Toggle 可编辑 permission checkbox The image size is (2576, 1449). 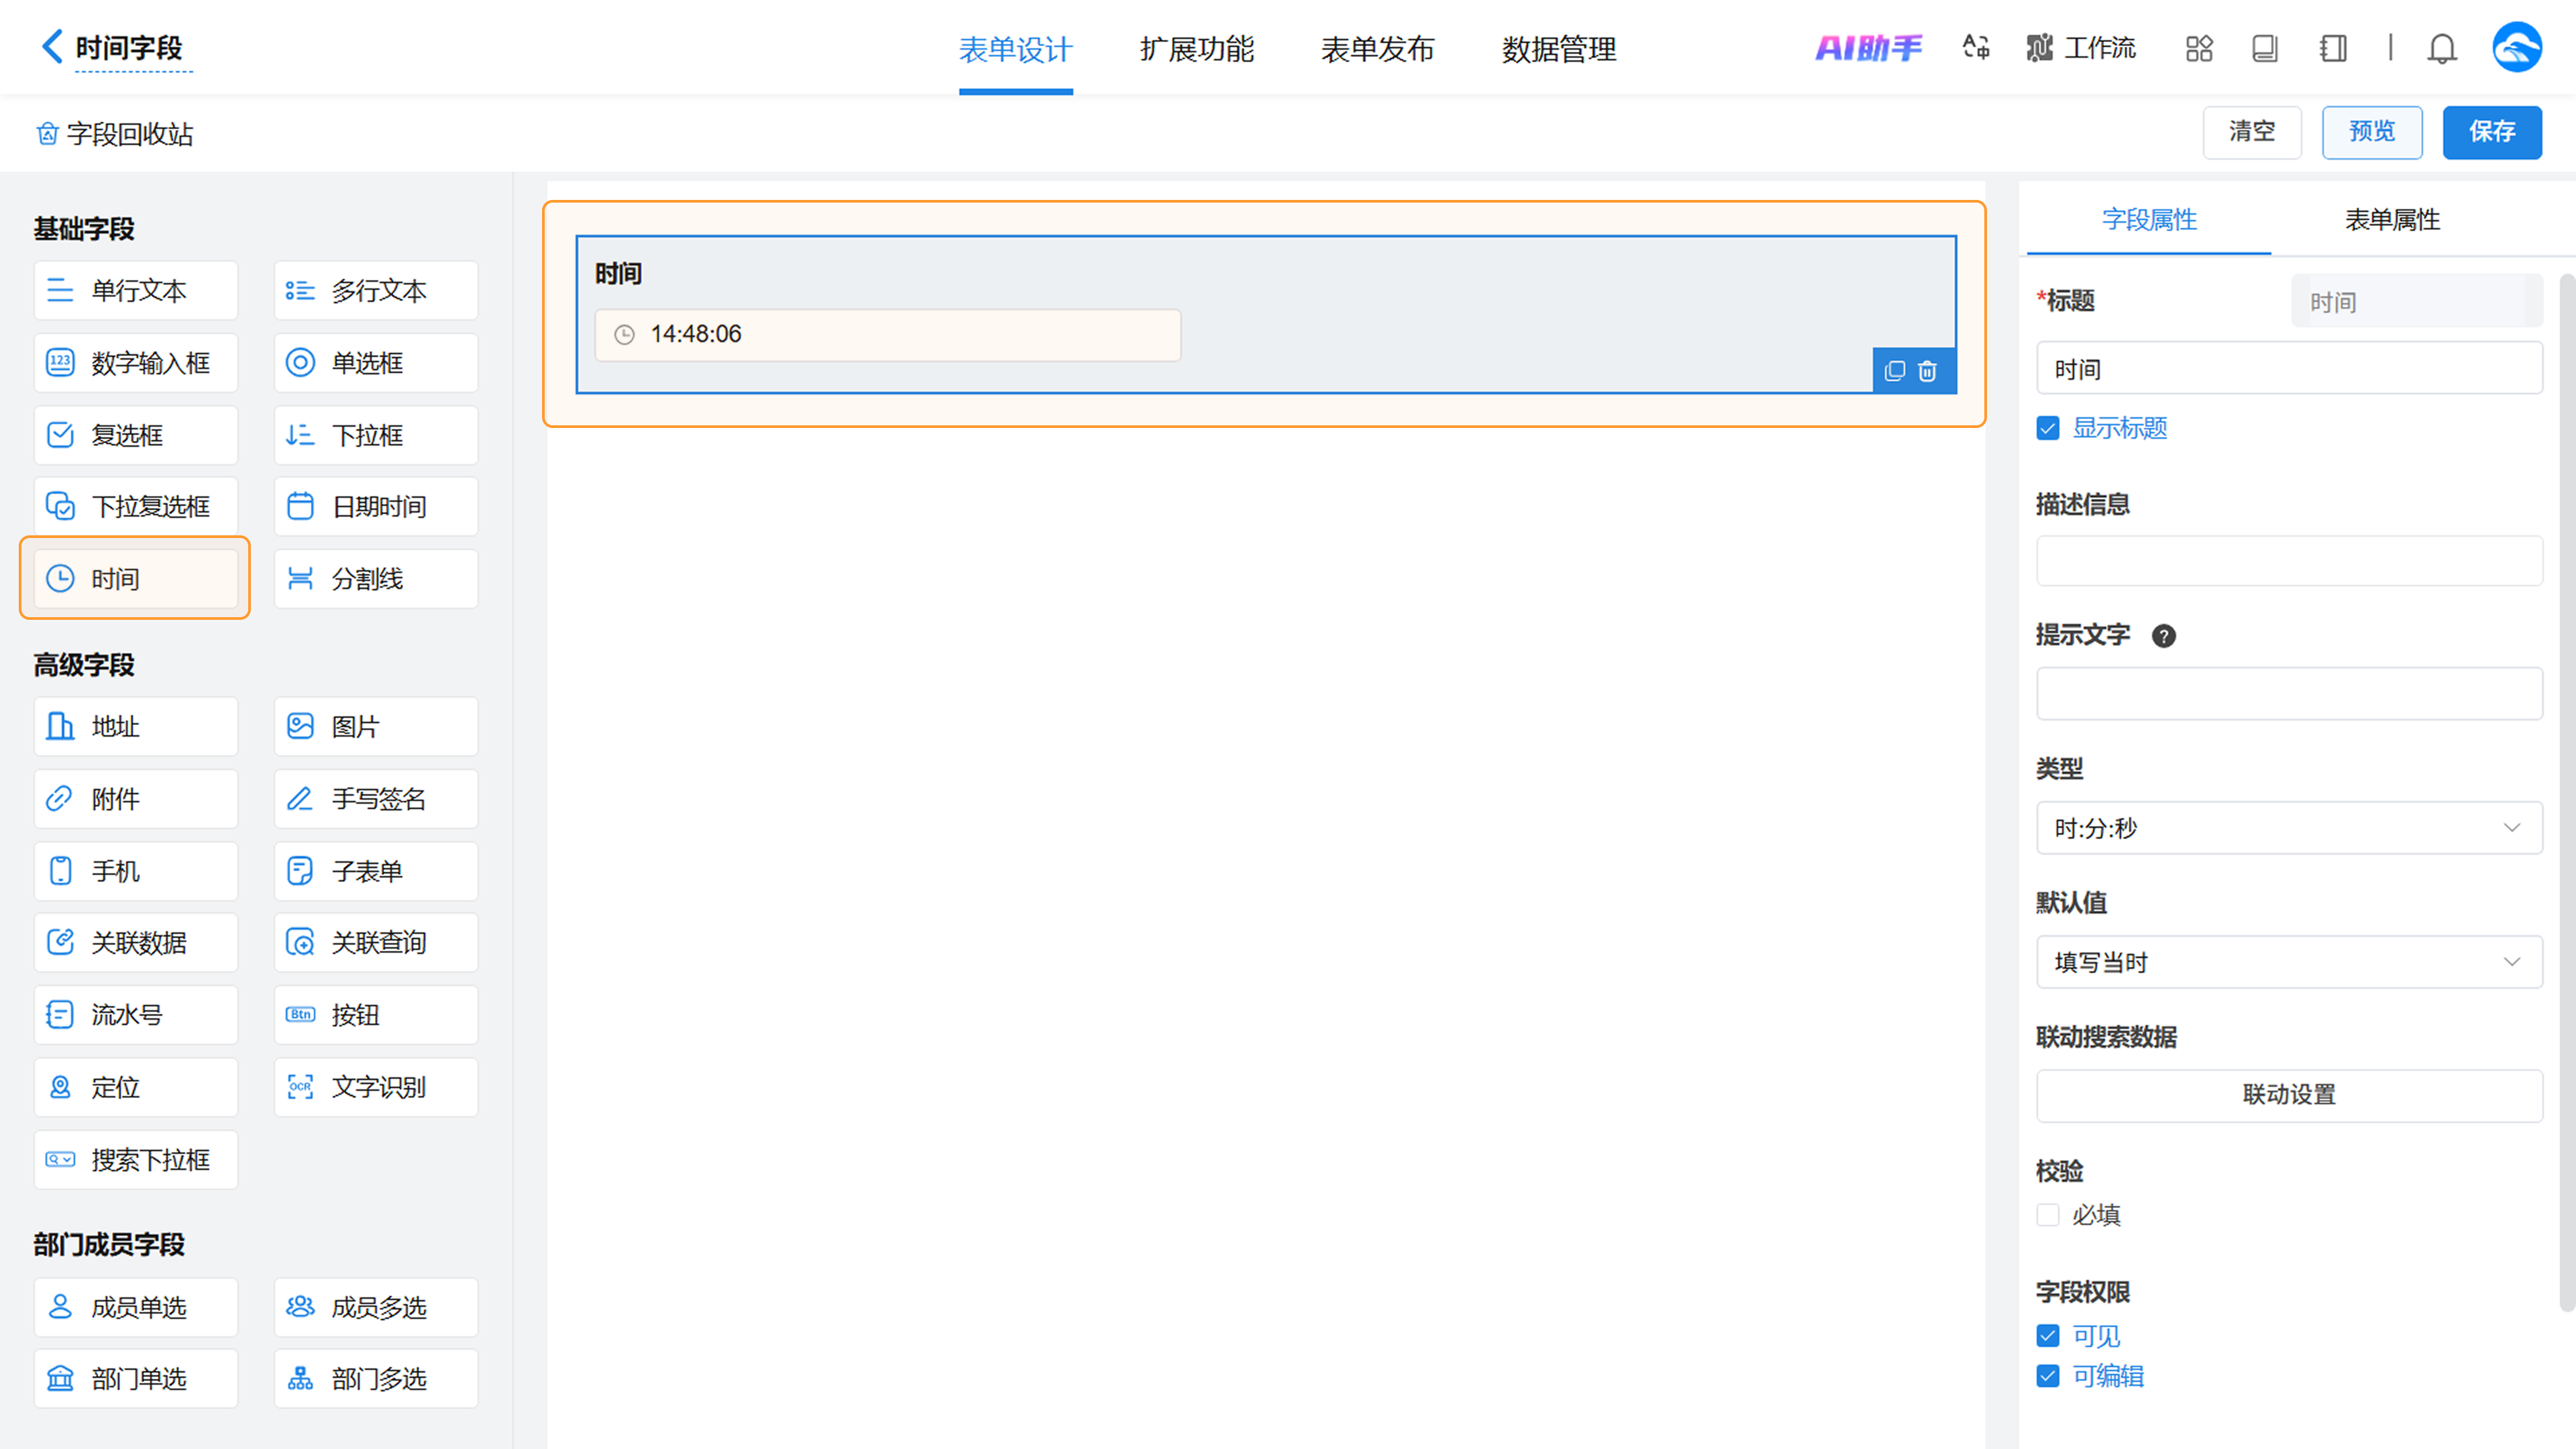(2048, 1376)
